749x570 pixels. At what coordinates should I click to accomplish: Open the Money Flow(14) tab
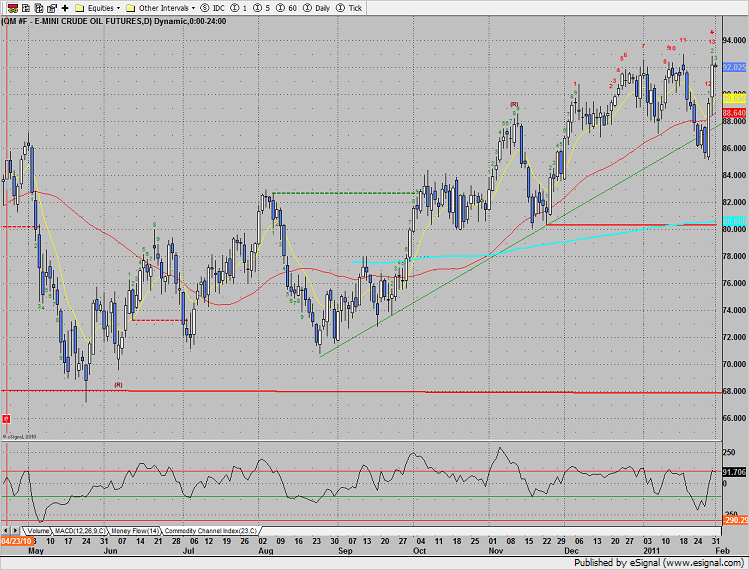135,530
